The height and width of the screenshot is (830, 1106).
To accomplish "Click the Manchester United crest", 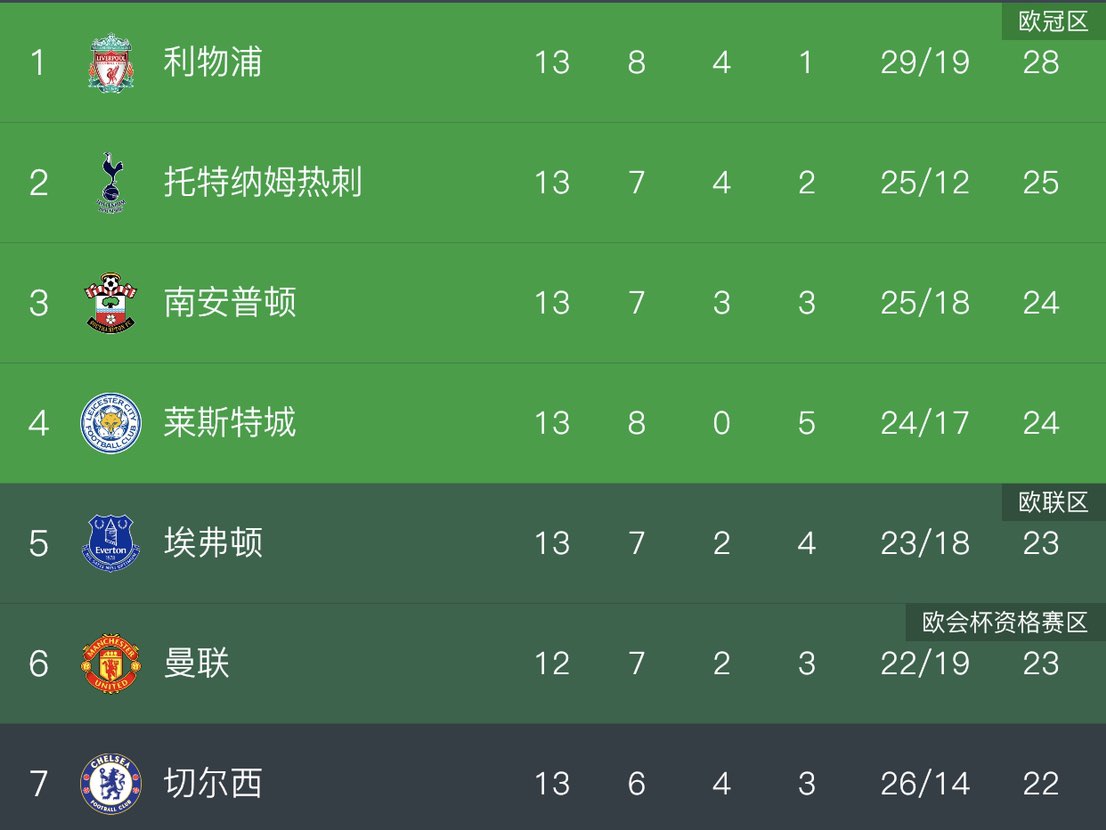I will [110, 663].
